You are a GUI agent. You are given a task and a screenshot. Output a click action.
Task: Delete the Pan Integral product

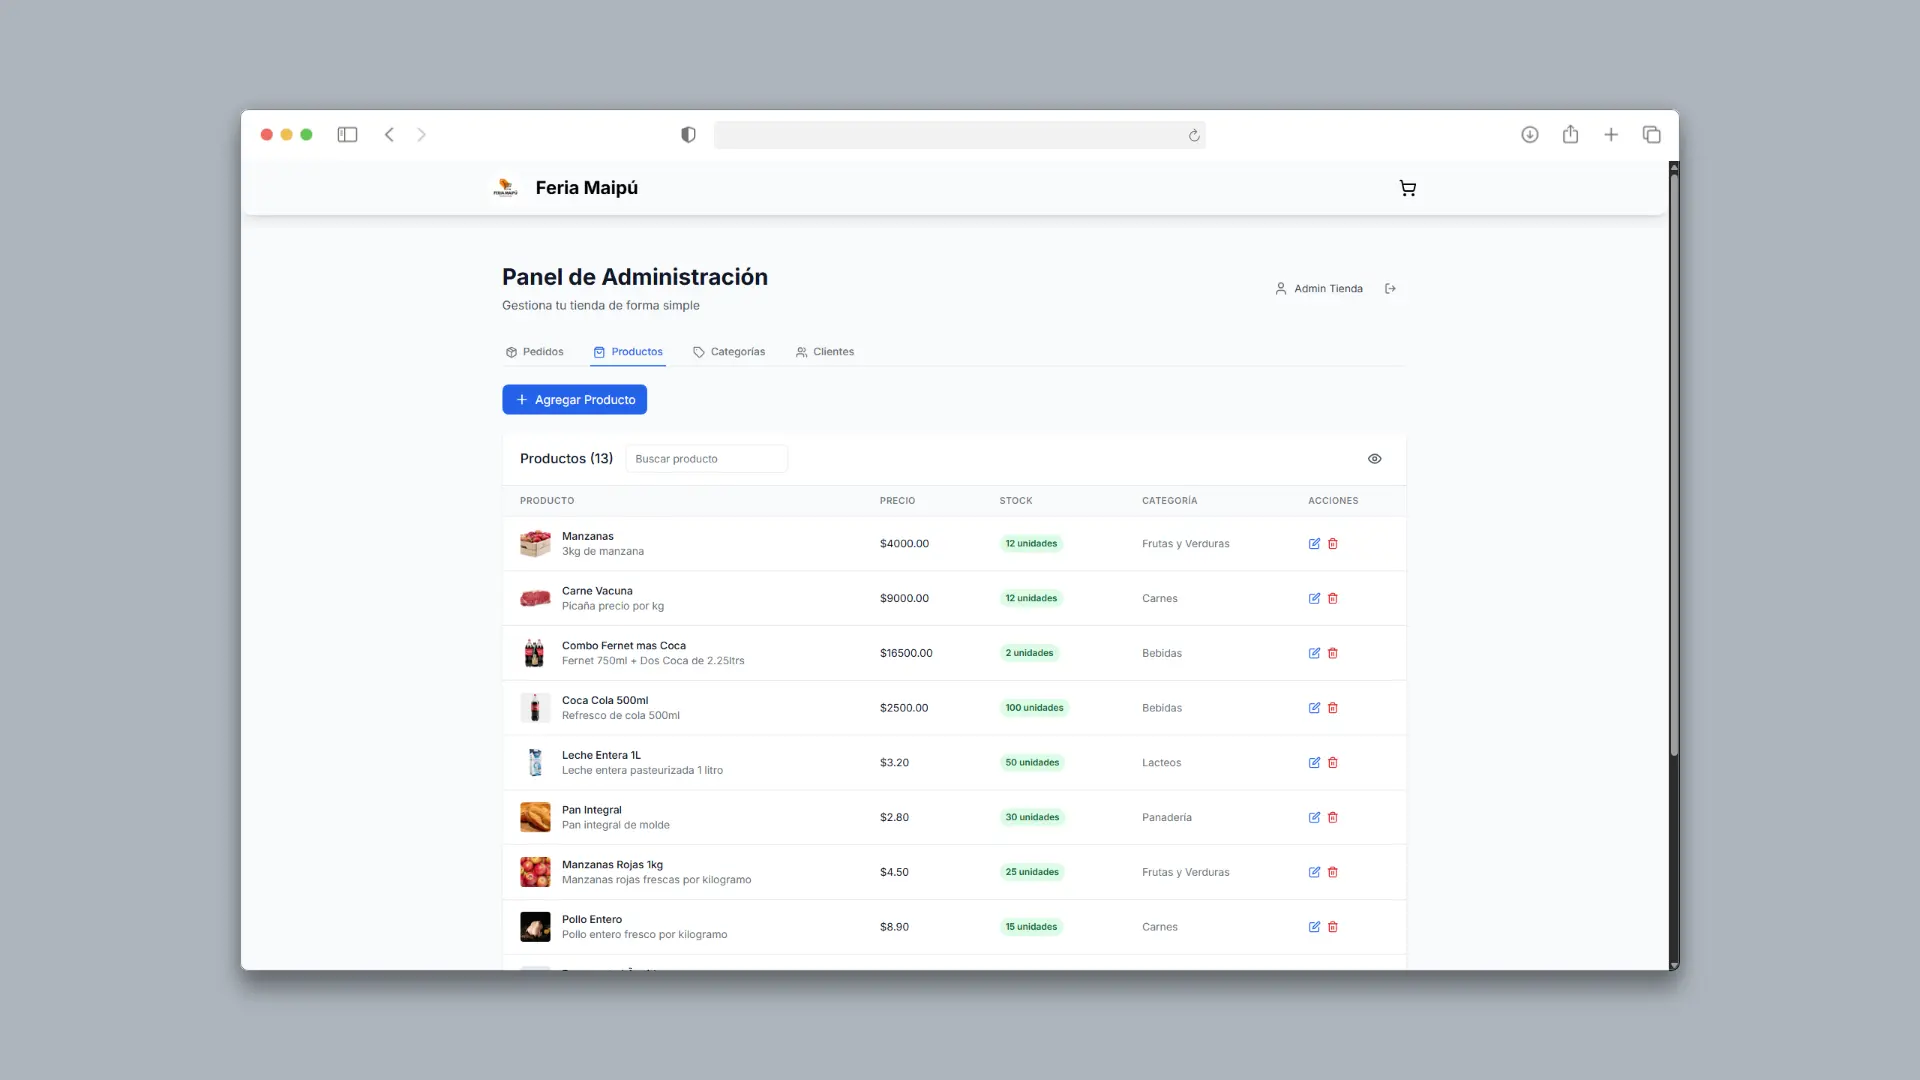point(1333,818)
